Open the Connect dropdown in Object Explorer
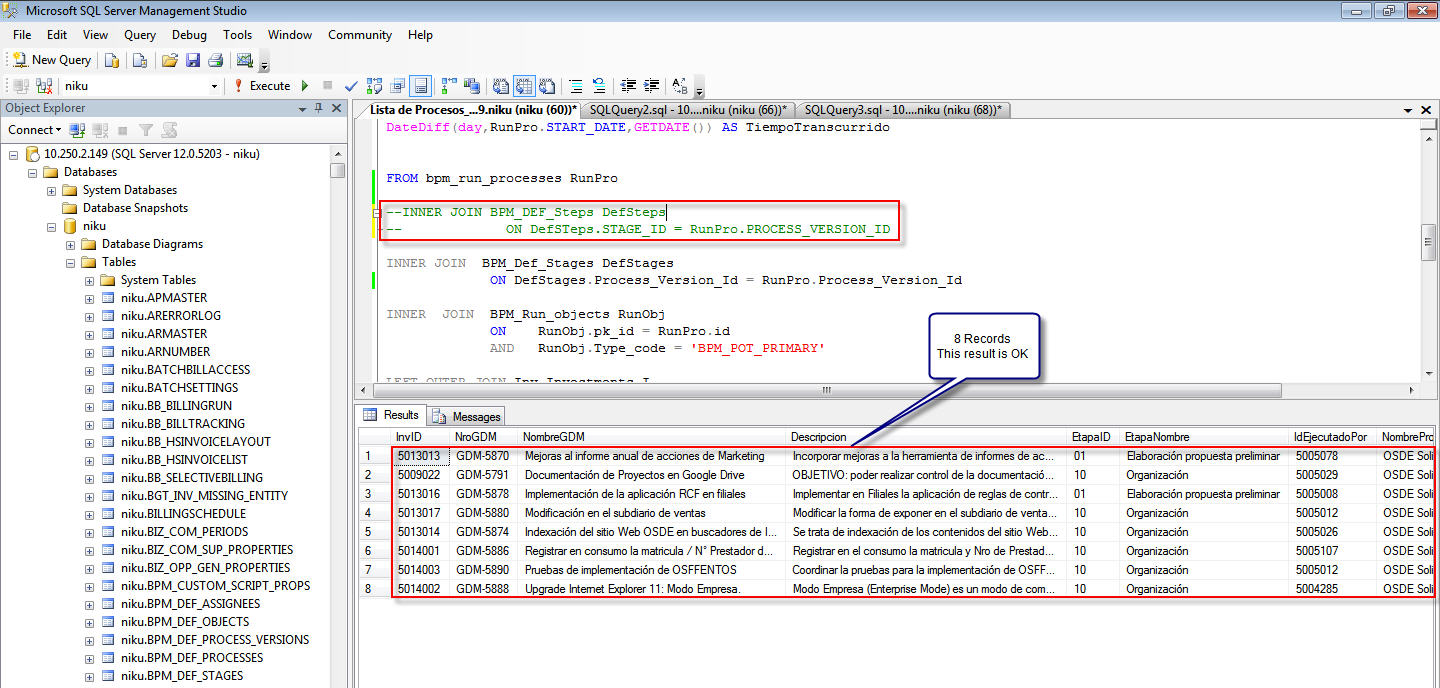Viewport: 1440px width, 688px height. pyautogui.click(x=35, y=130)
